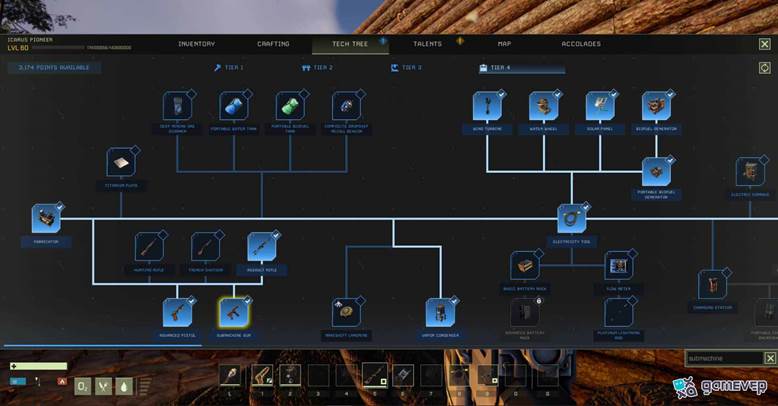Select the Platinum Lightning Rod node
This screenshot has width=778, height=406.
(618, 313)
